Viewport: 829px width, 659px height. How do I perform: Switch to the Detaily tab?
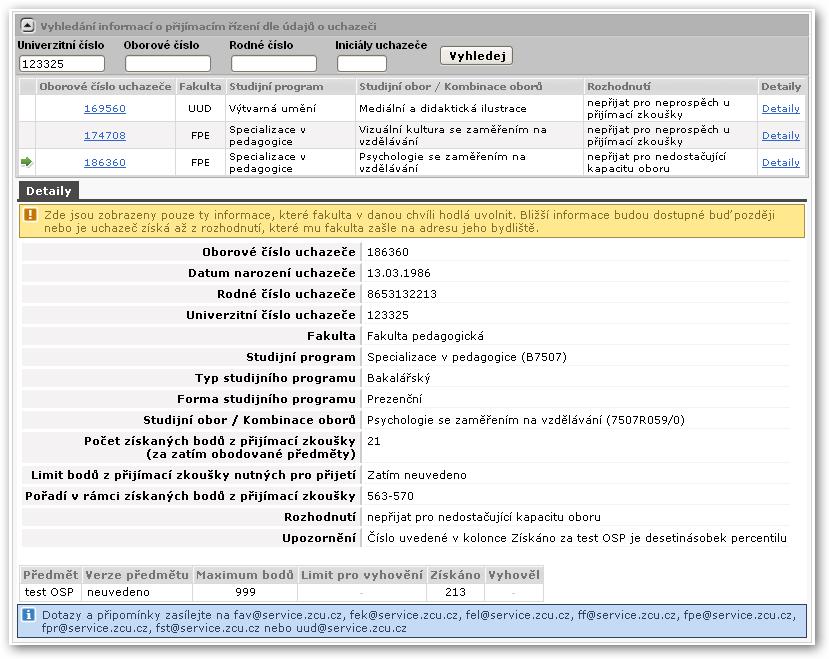49,191
